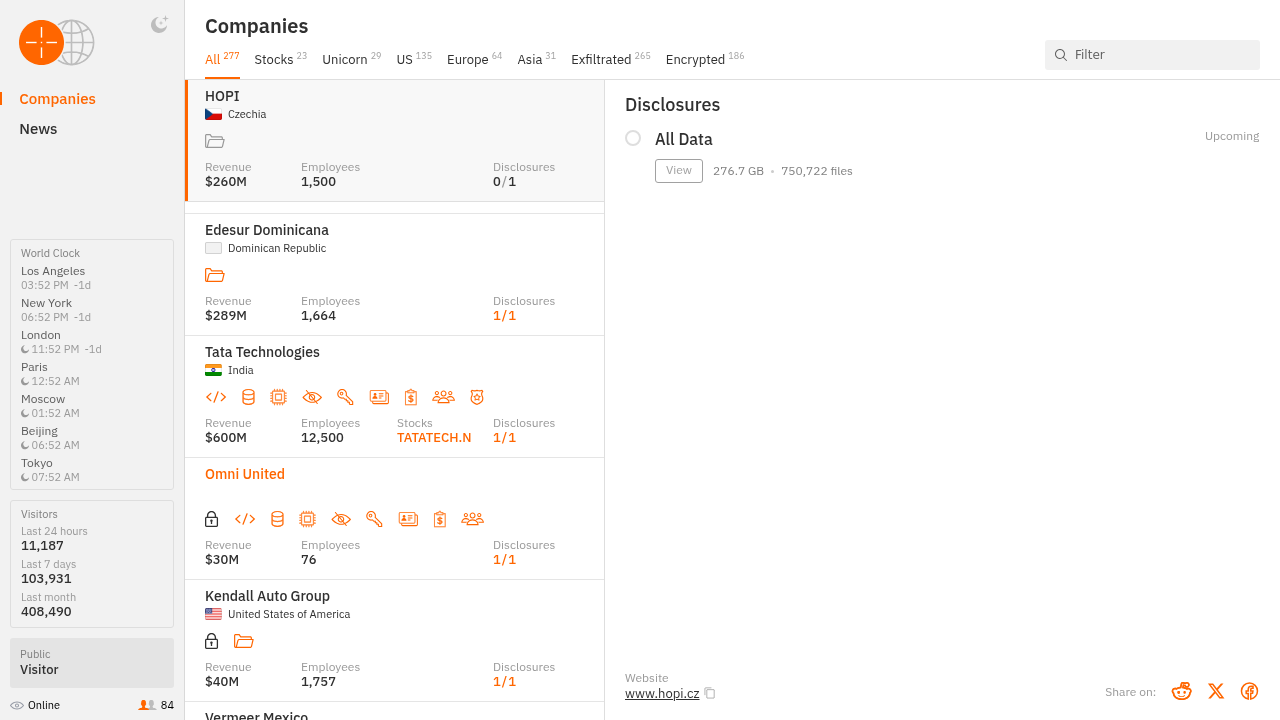Click Omni United database icon

[x=277, y=519]
